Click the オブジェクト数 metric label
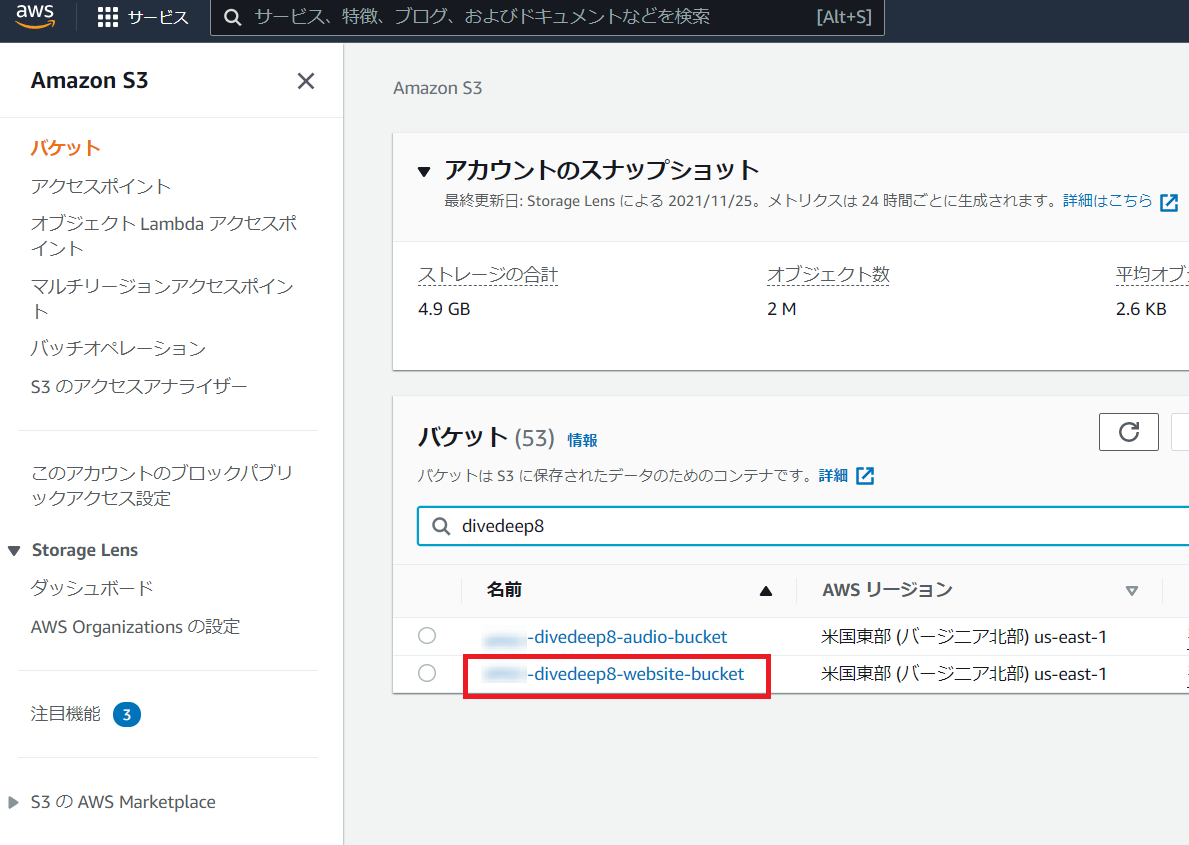The width and height of the screenshot is (1189, 845). 828,275
